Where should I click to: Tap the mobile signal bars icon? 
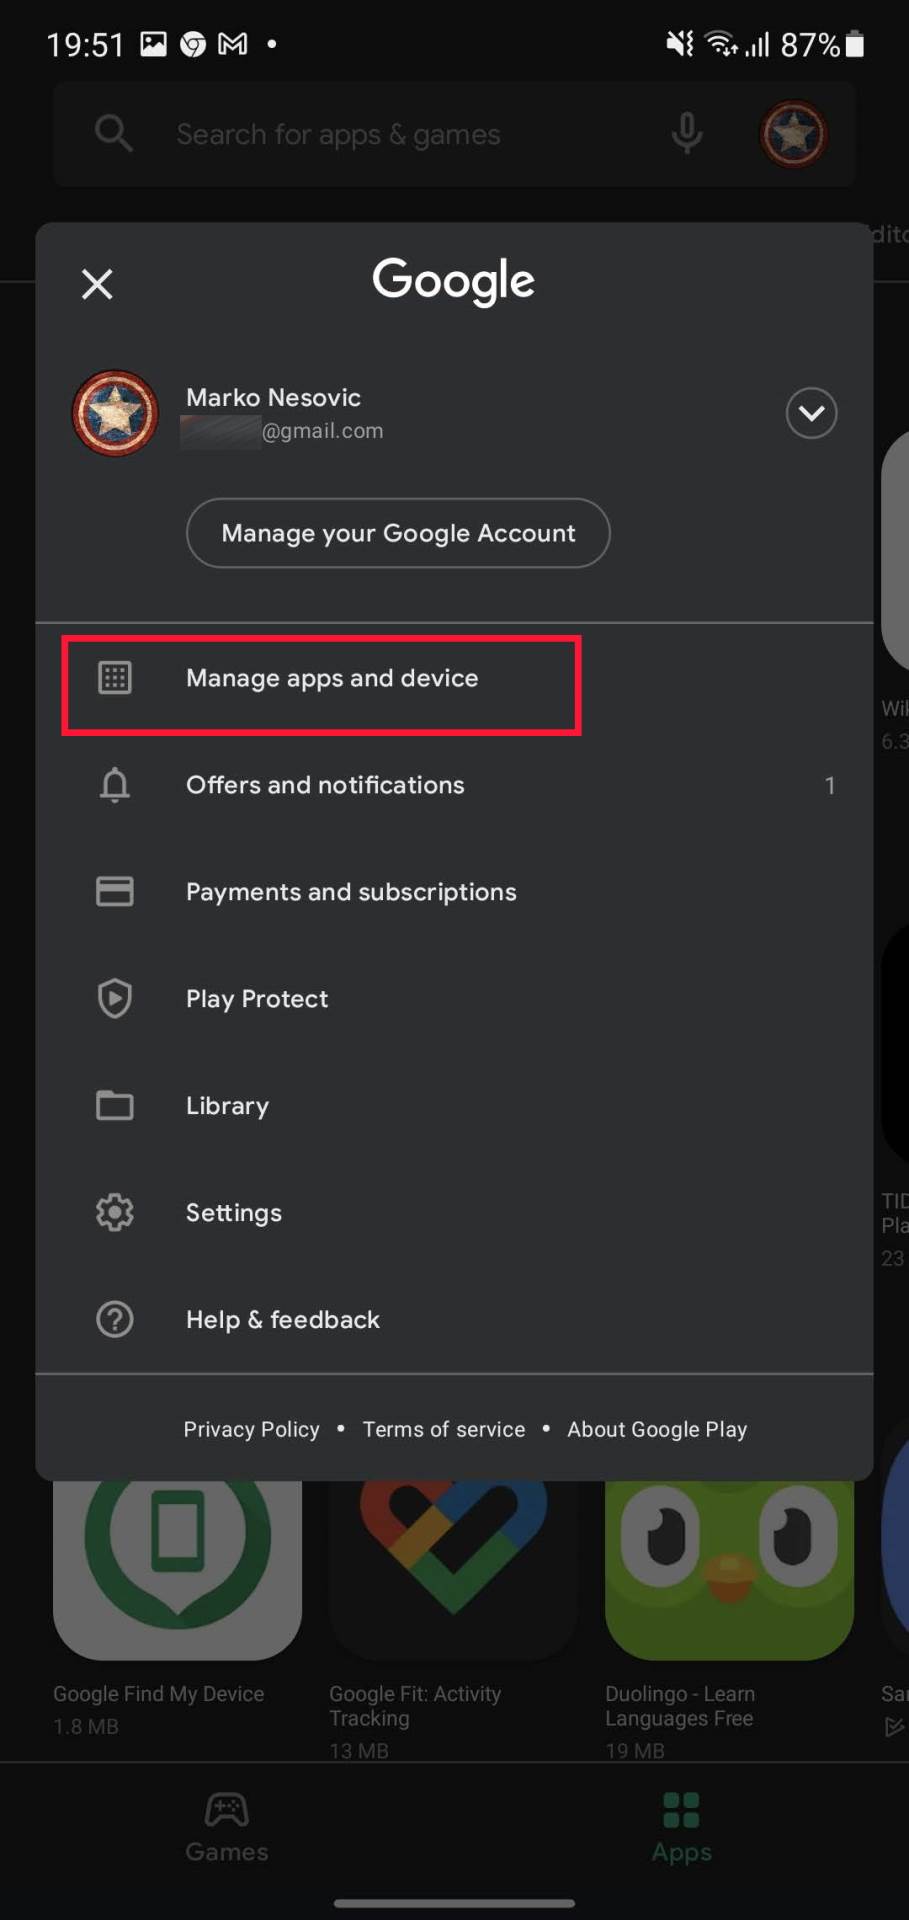[x=758, y=44]
